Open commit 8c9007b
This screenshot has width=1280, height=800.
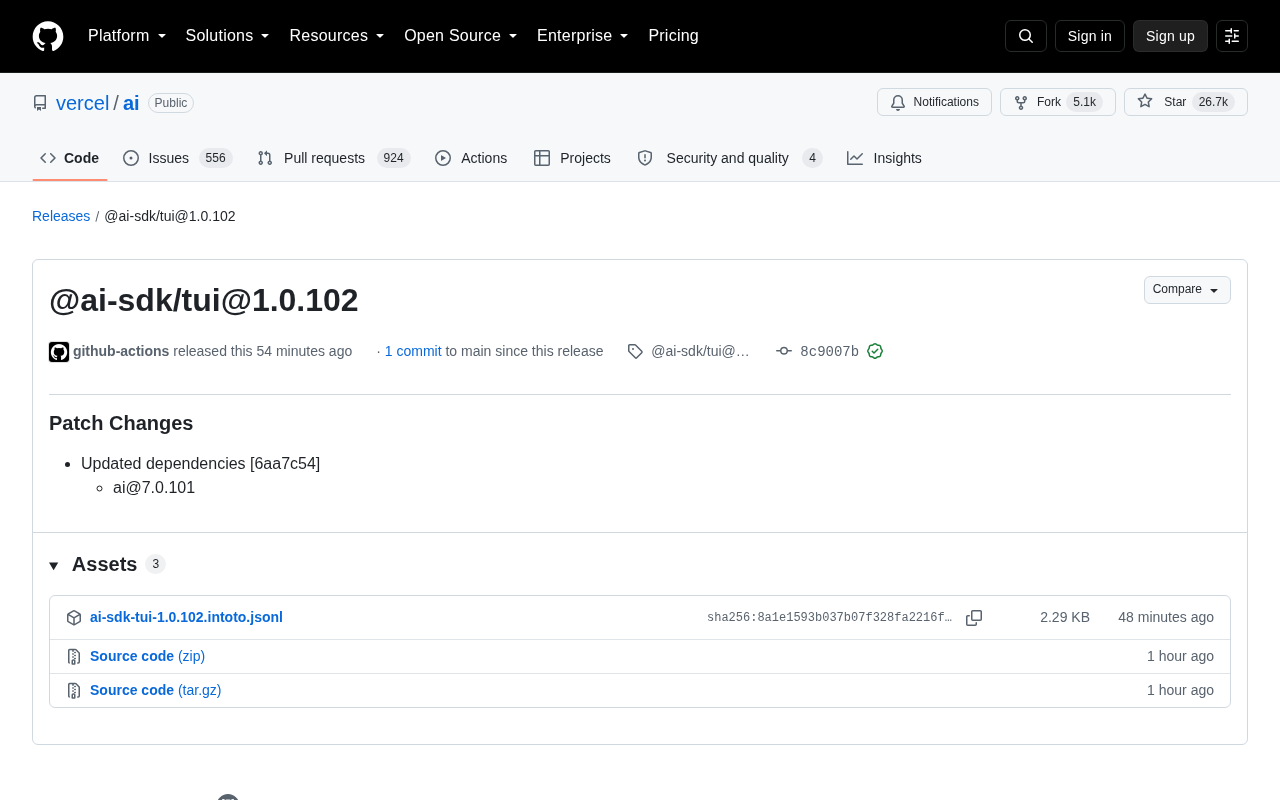pyautogui.click(x=829, y=351)
